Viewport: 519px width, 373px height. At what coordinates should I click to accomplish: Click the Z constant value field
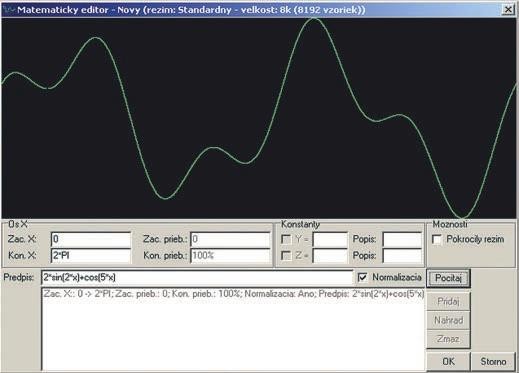click(330, 256)
